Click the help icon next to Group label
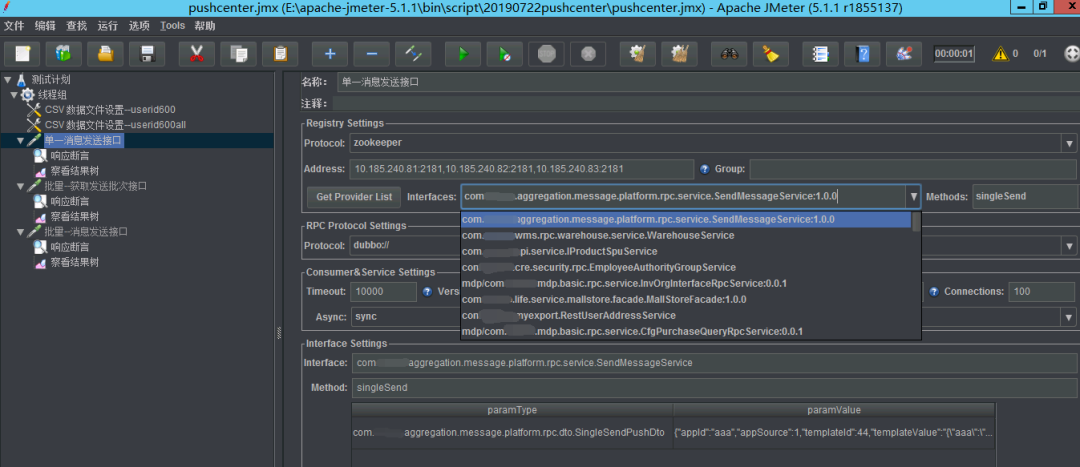 (705, 169)
